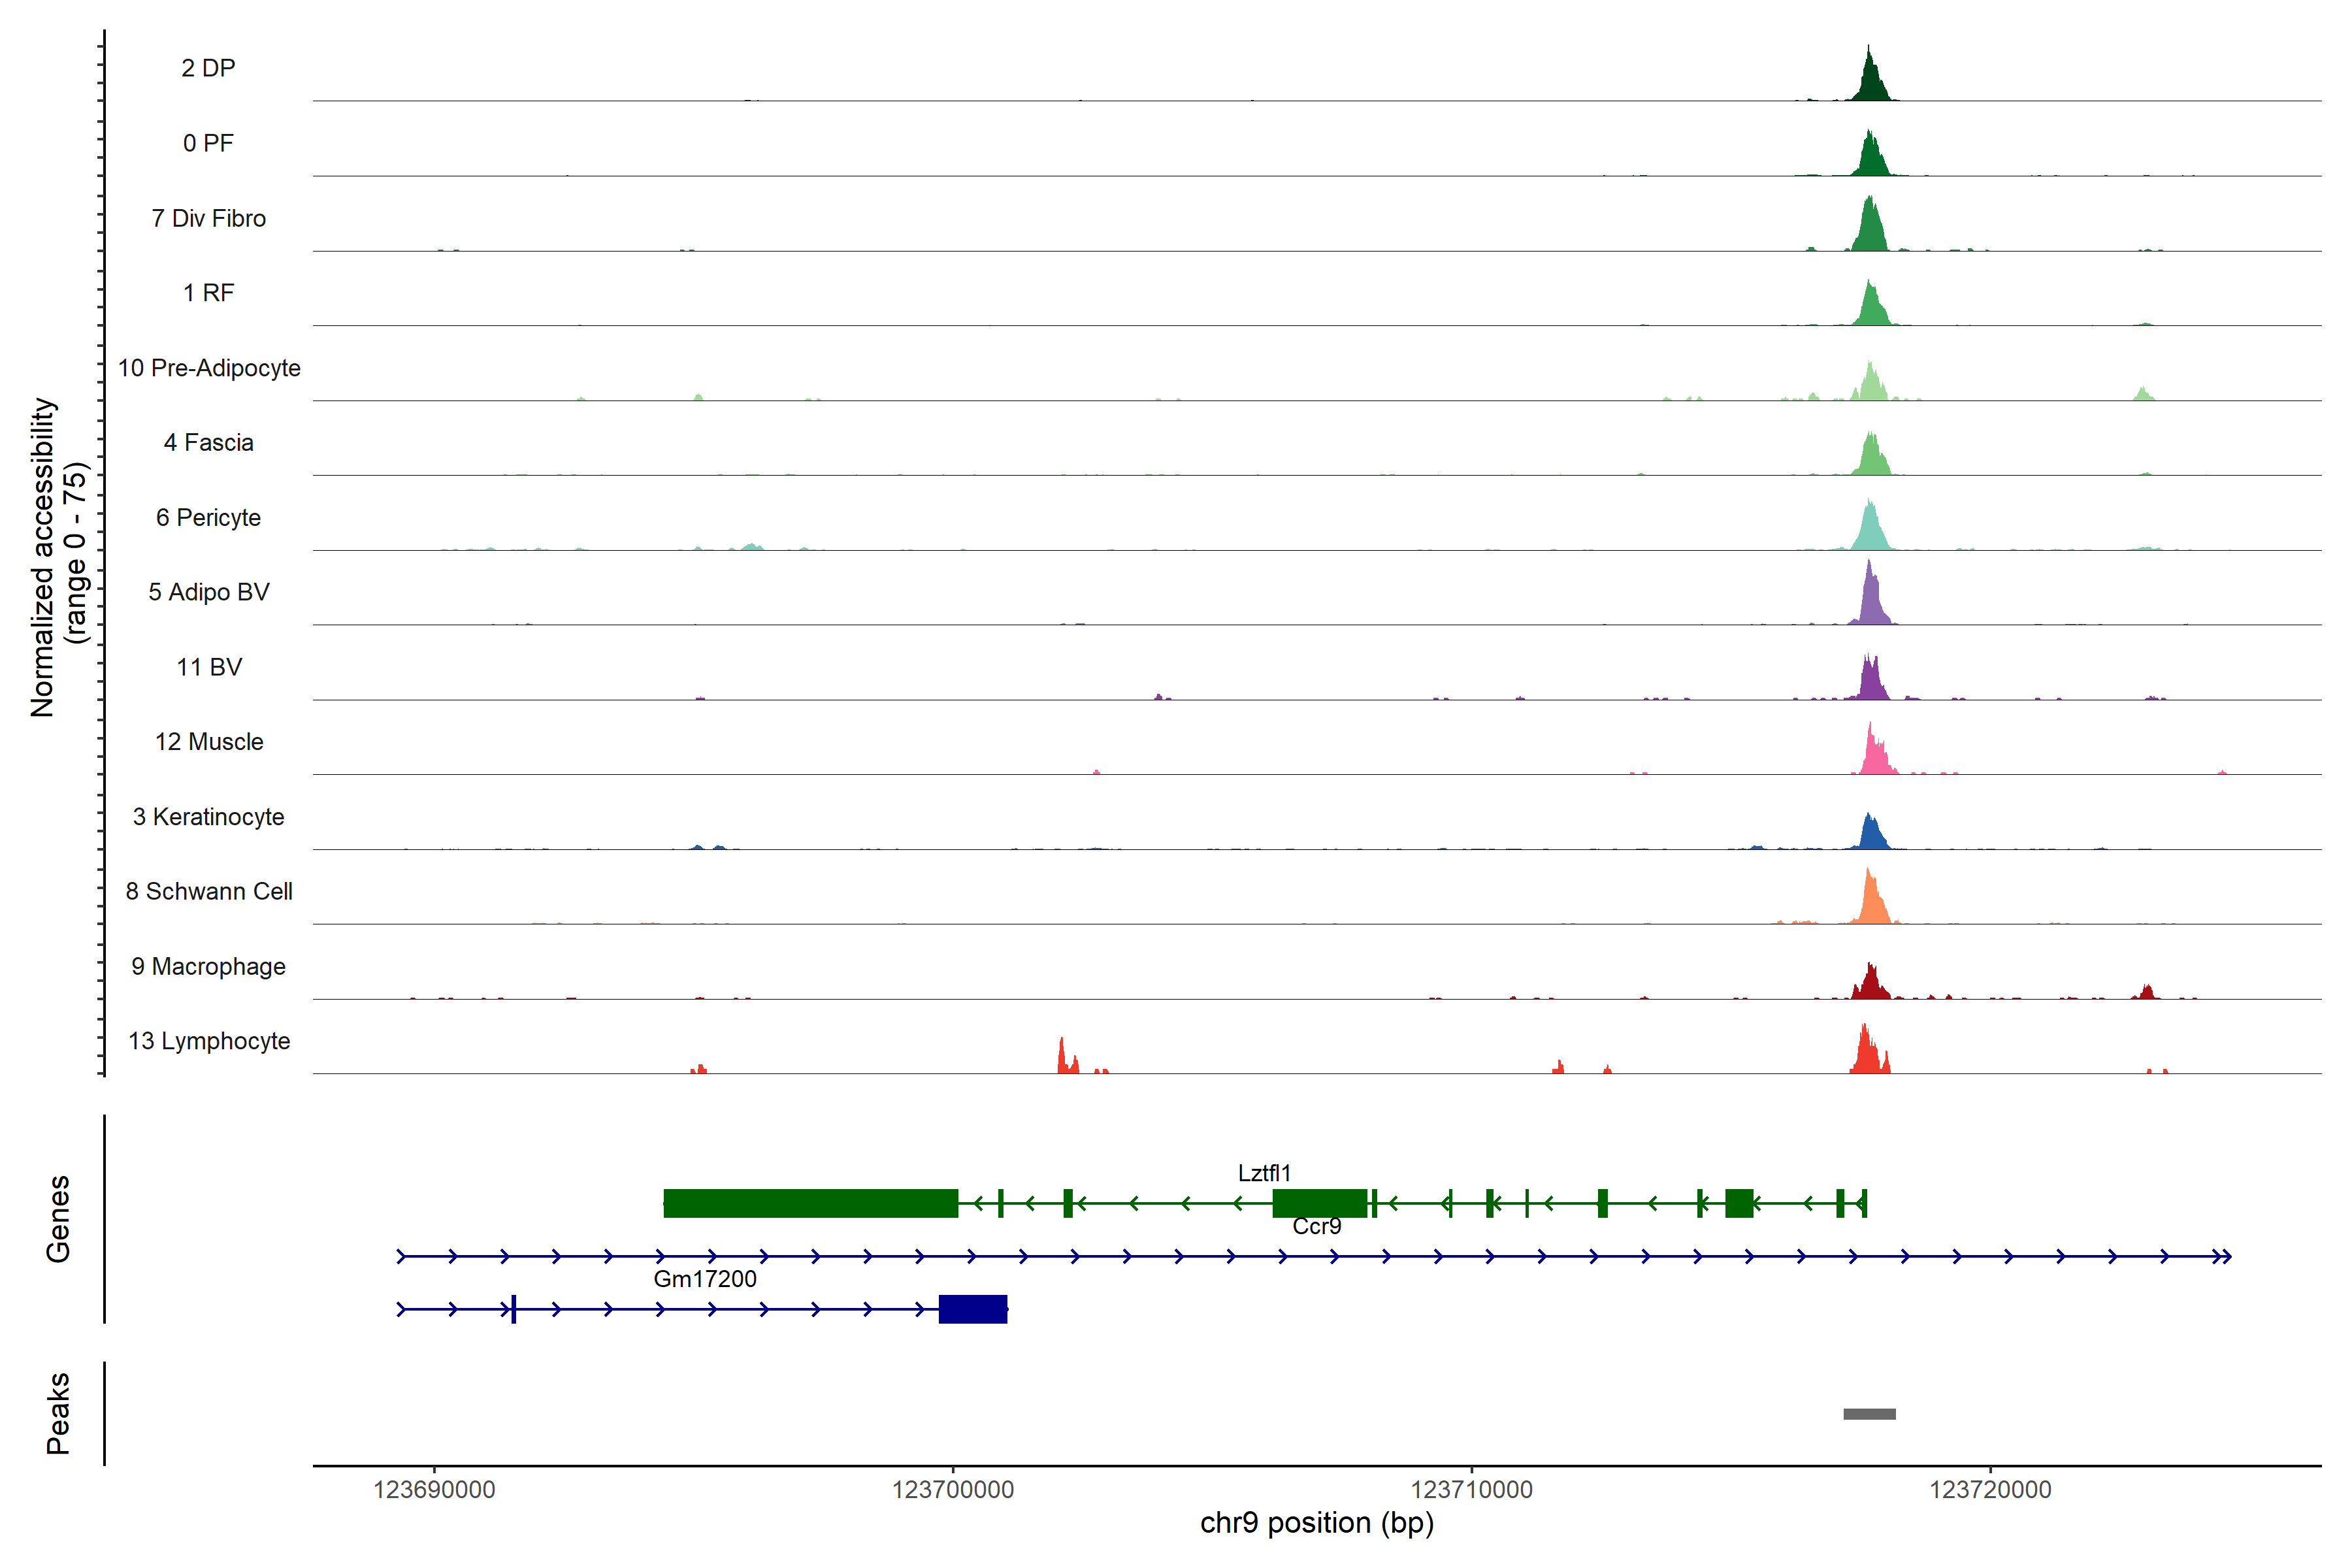Click the pink 12 Muscle peak
The image size is (2352, 1568).
[x=1875, y=757]
